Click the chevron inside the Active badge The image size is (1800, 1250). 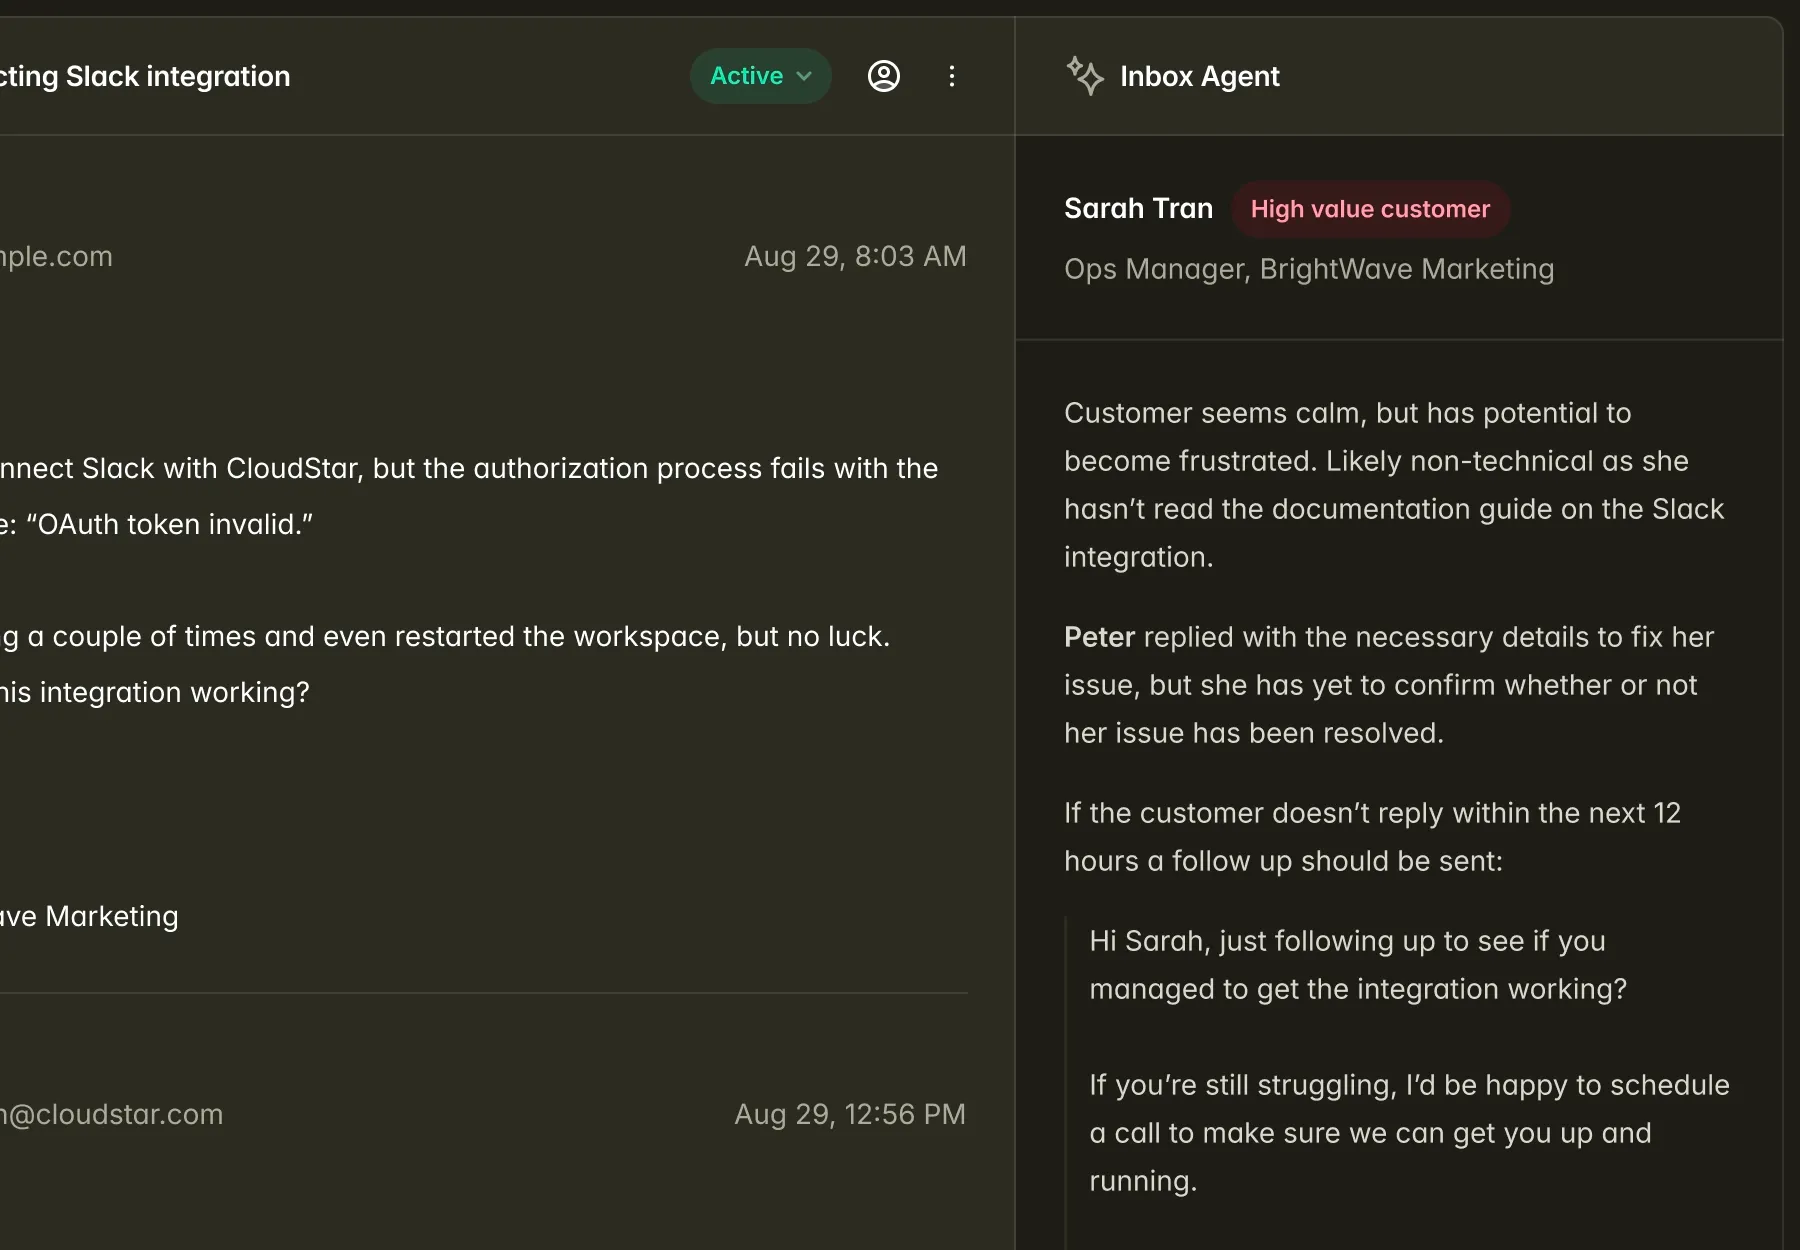pyautogui.click(x=804, y=75)
